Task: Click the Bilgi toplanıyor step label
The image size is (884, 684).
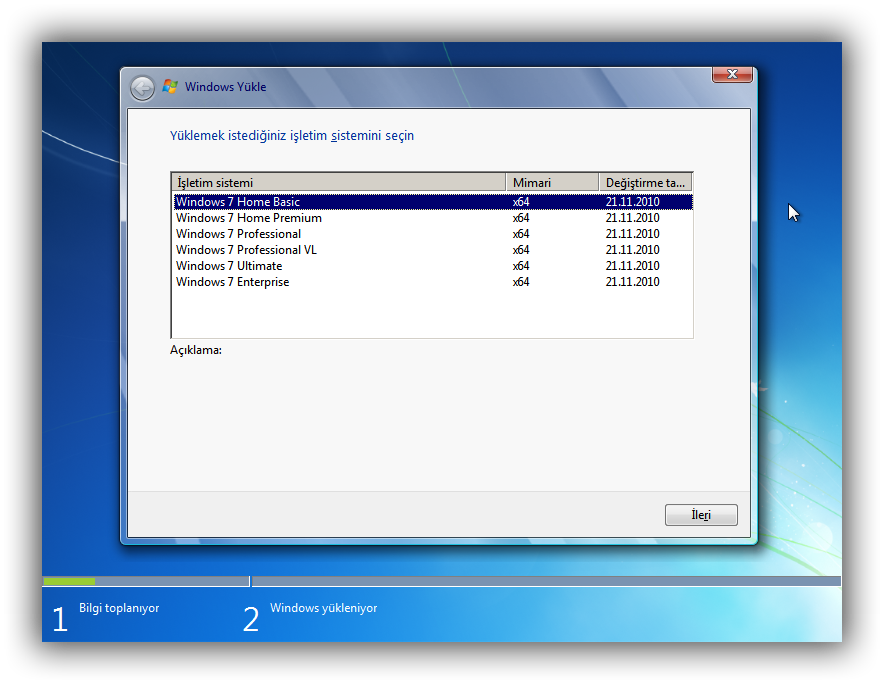Action: 119,608
